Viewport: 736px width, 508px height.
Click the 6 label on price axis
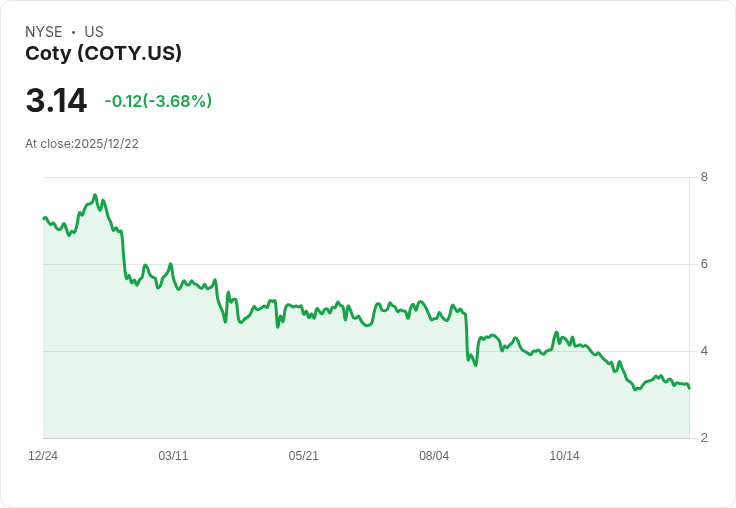[x=704, y=264]
